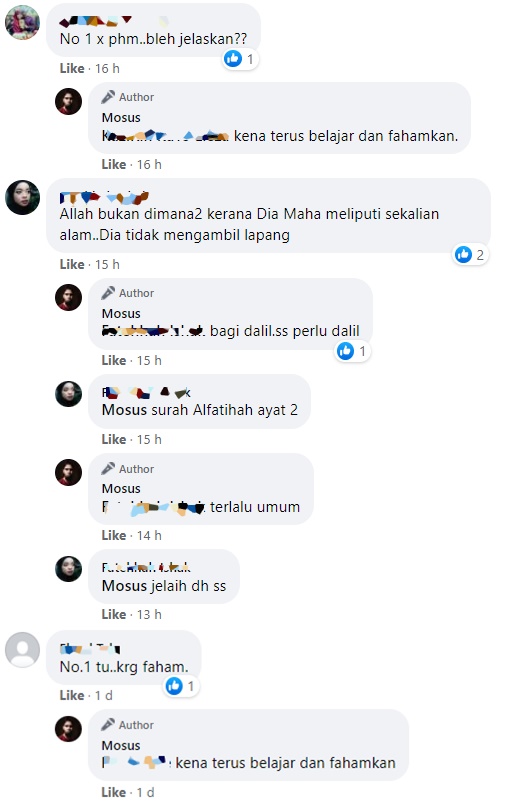Open avatar of "Allah bukan dimana2" commenter
526x801 pixels.
(22, 197)
